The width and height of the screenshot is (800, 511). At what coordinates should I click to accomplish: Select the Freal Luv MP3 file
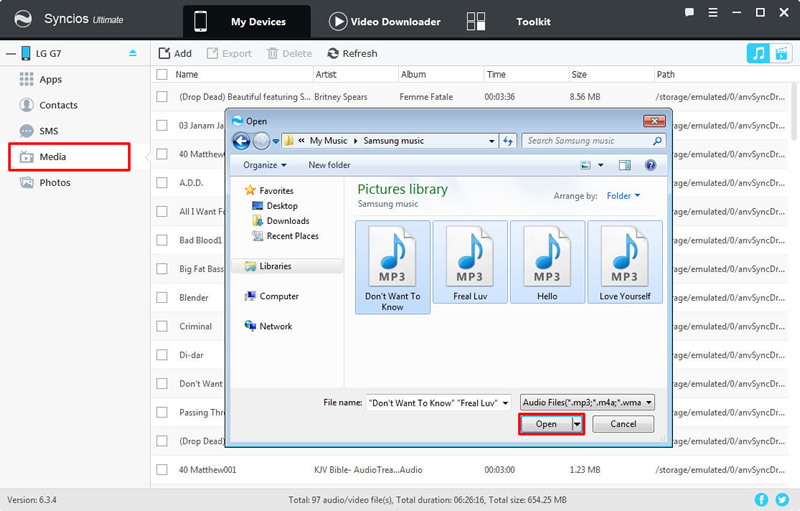coord(470,262)
